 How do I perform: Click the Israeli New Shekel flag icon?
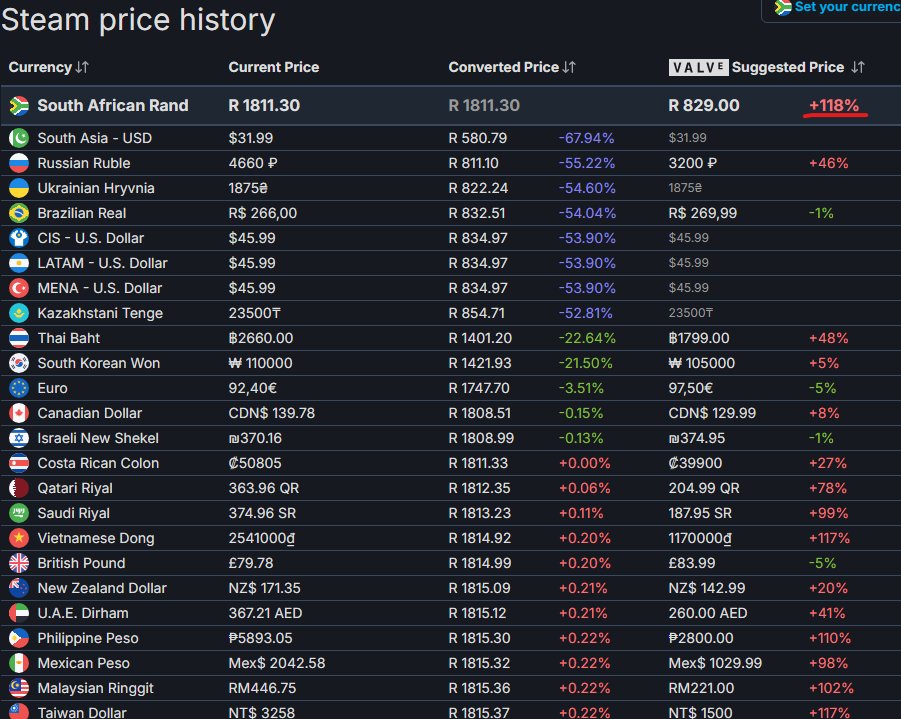[19, 439]
